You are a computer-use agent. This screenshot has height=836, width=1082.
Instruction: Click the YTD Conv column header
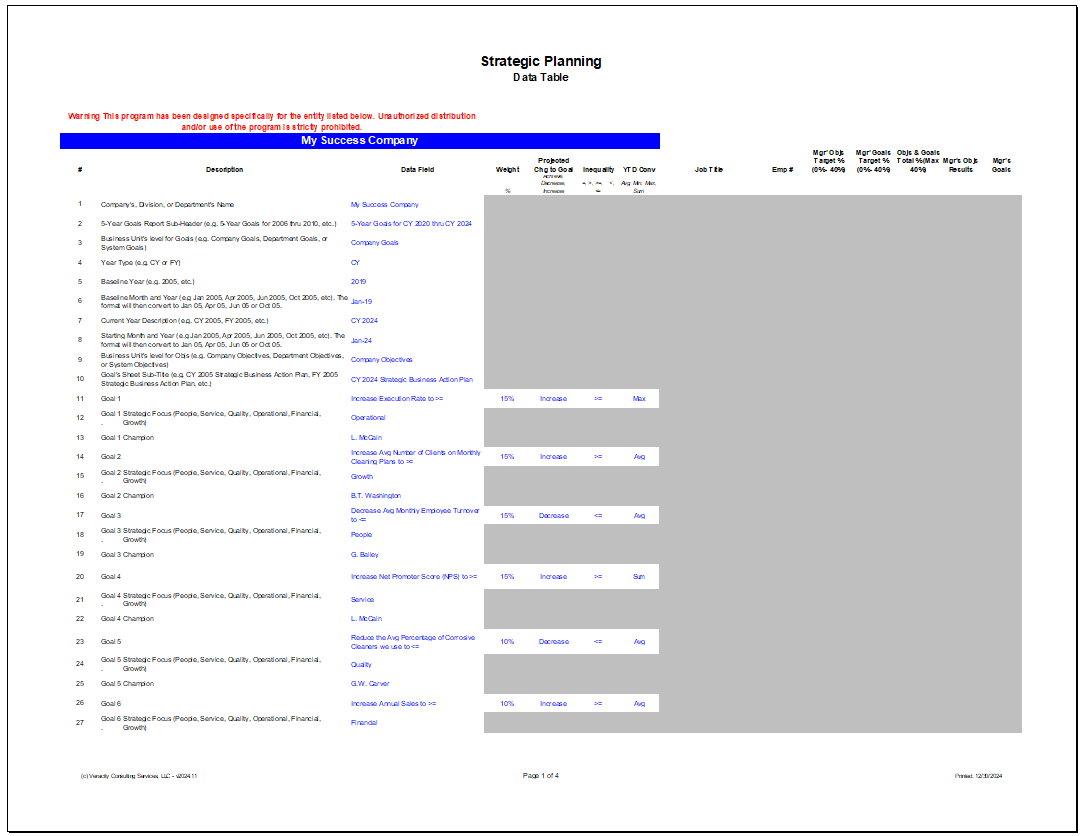pos(640,169)
